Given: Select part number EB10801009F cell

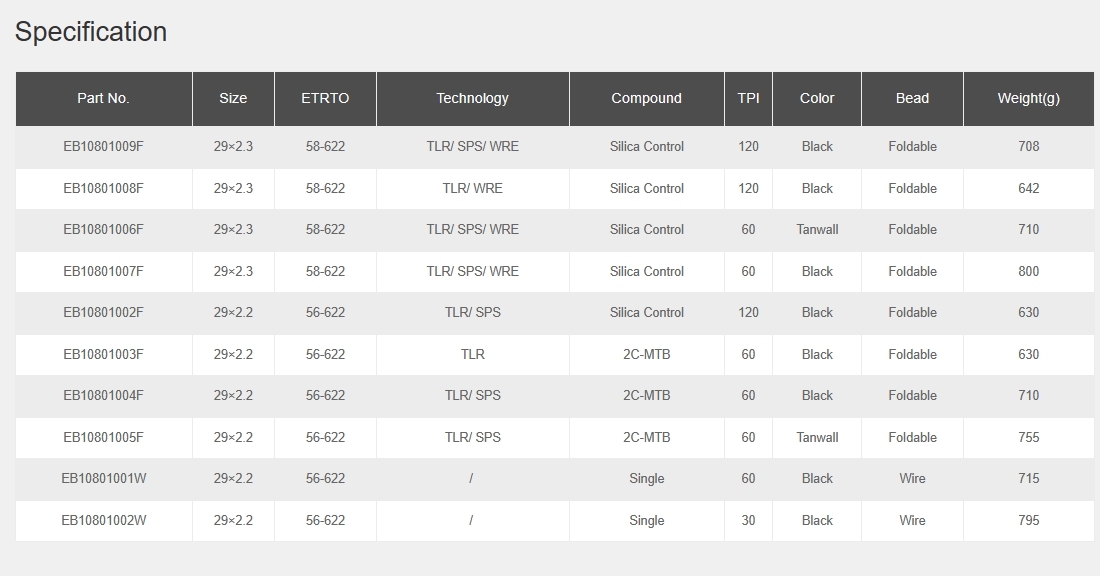Looking at the screenshot, I should [104, 147].
